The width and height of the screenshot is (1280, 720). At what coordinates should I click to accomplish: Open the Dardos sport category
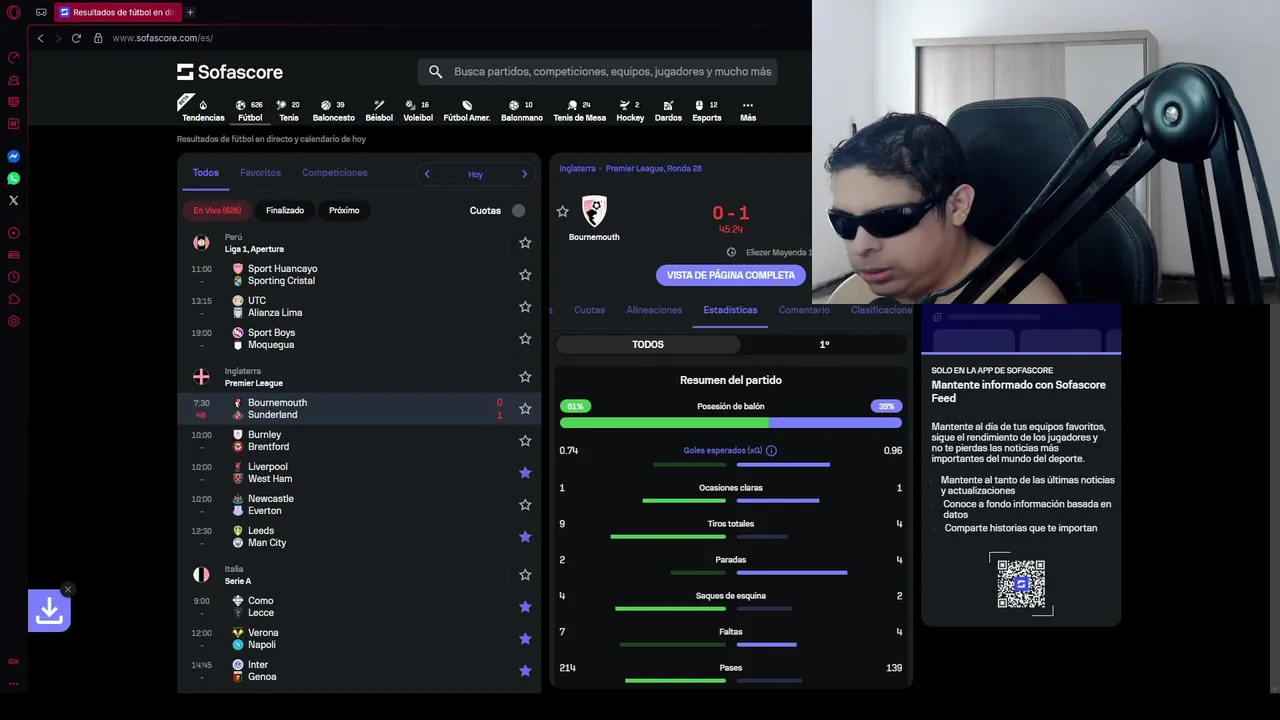tap(668, 110)
